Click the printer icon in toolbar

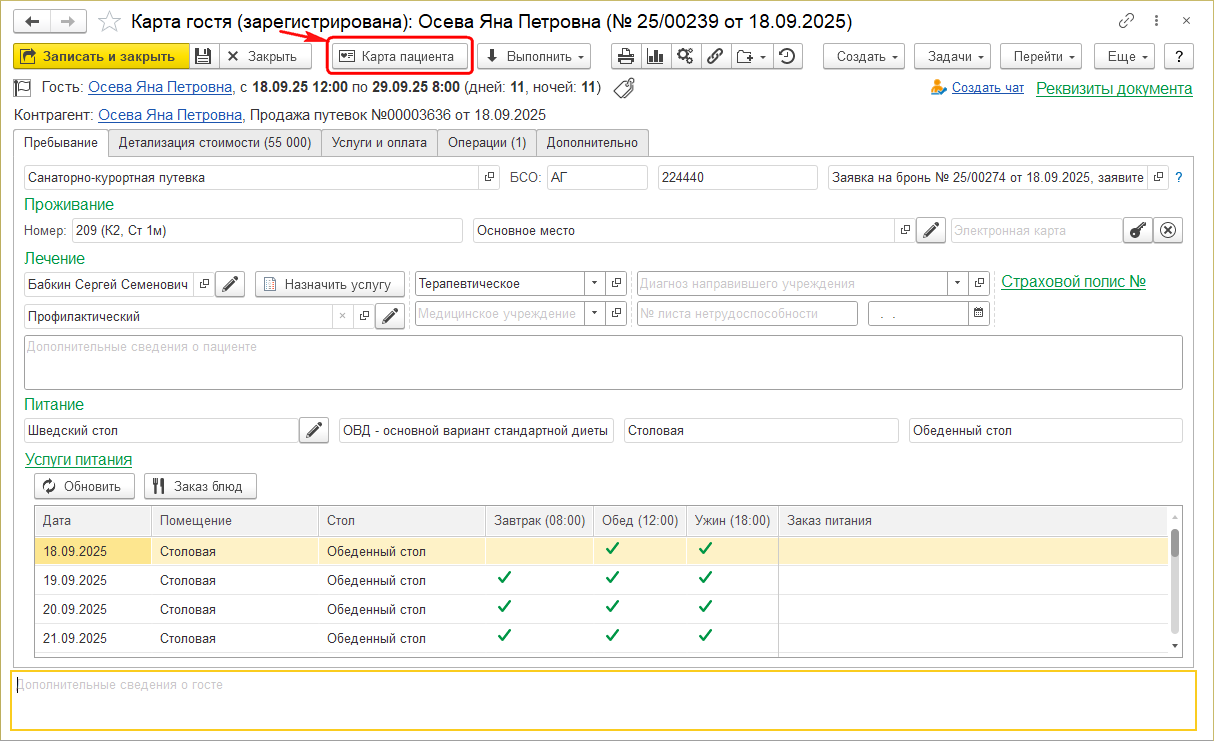(626, 57)
